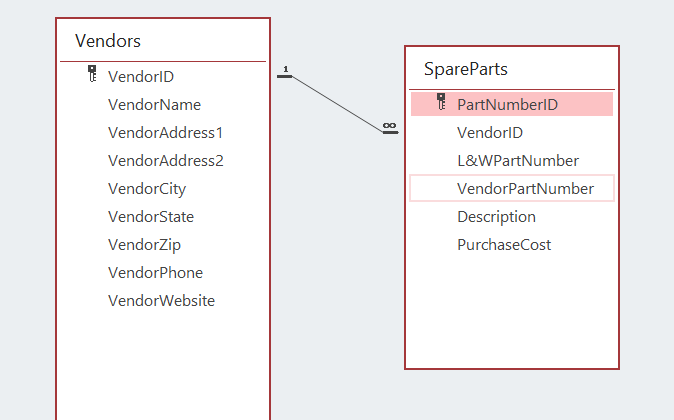Click the VendorZip field
Screen dimensions: 674x420
pos(144,244)
